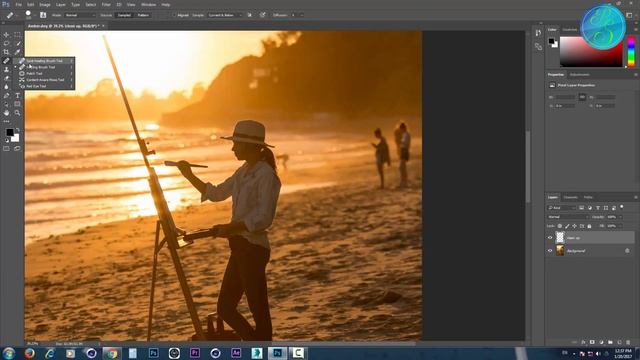This screenshot has width=640, height=360.
Task: Click the delete layer trash icon
Action: [628, 342]
